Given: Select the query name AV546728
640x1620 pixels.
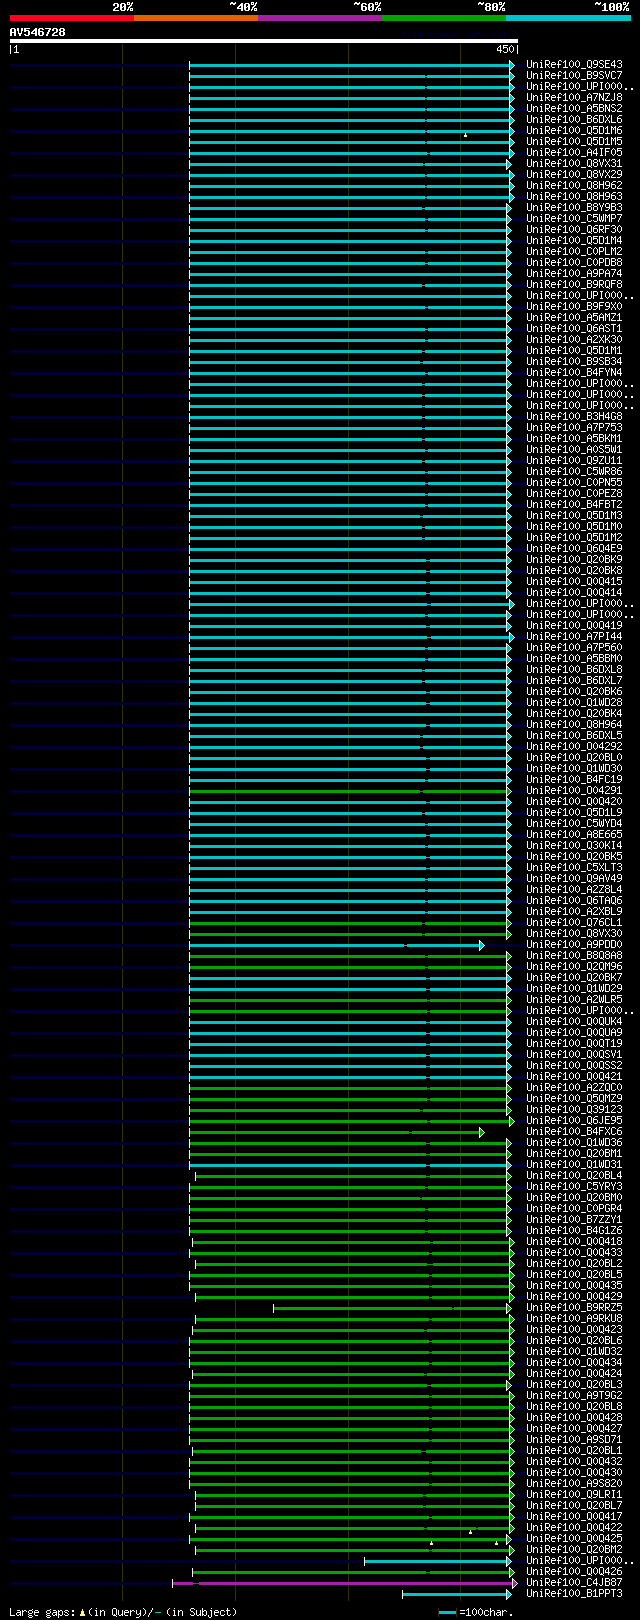Looking at the screenshot, I should (38, 32).
